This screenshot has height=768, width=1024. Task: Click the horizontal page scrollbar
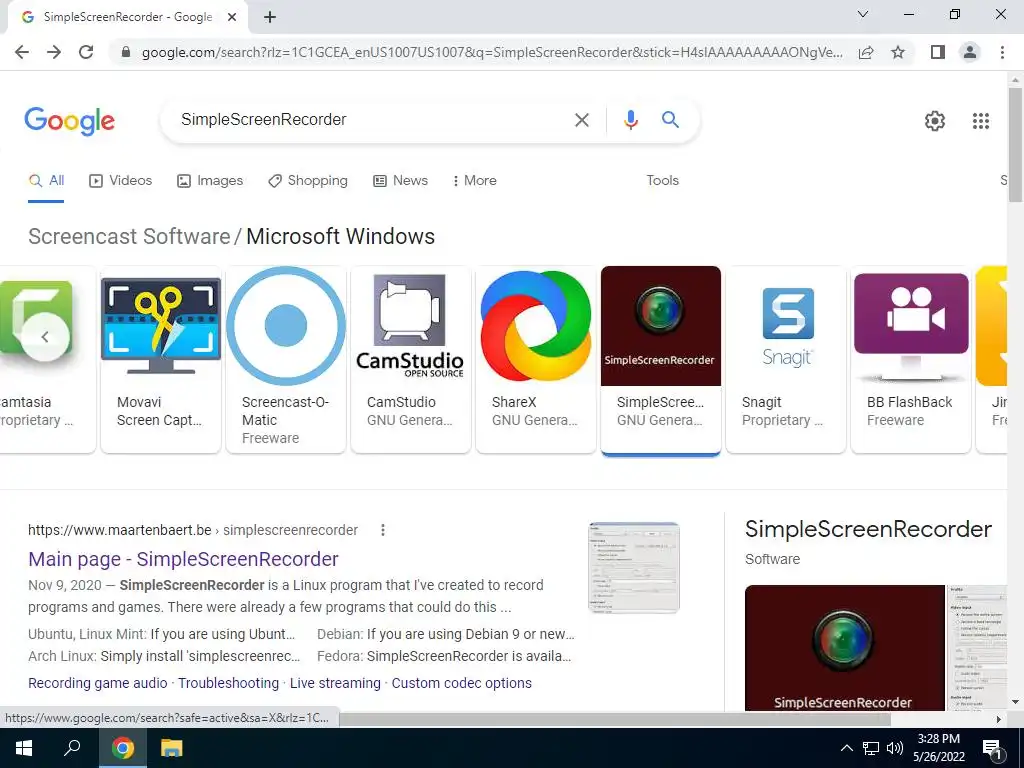[x=614, y=719]
